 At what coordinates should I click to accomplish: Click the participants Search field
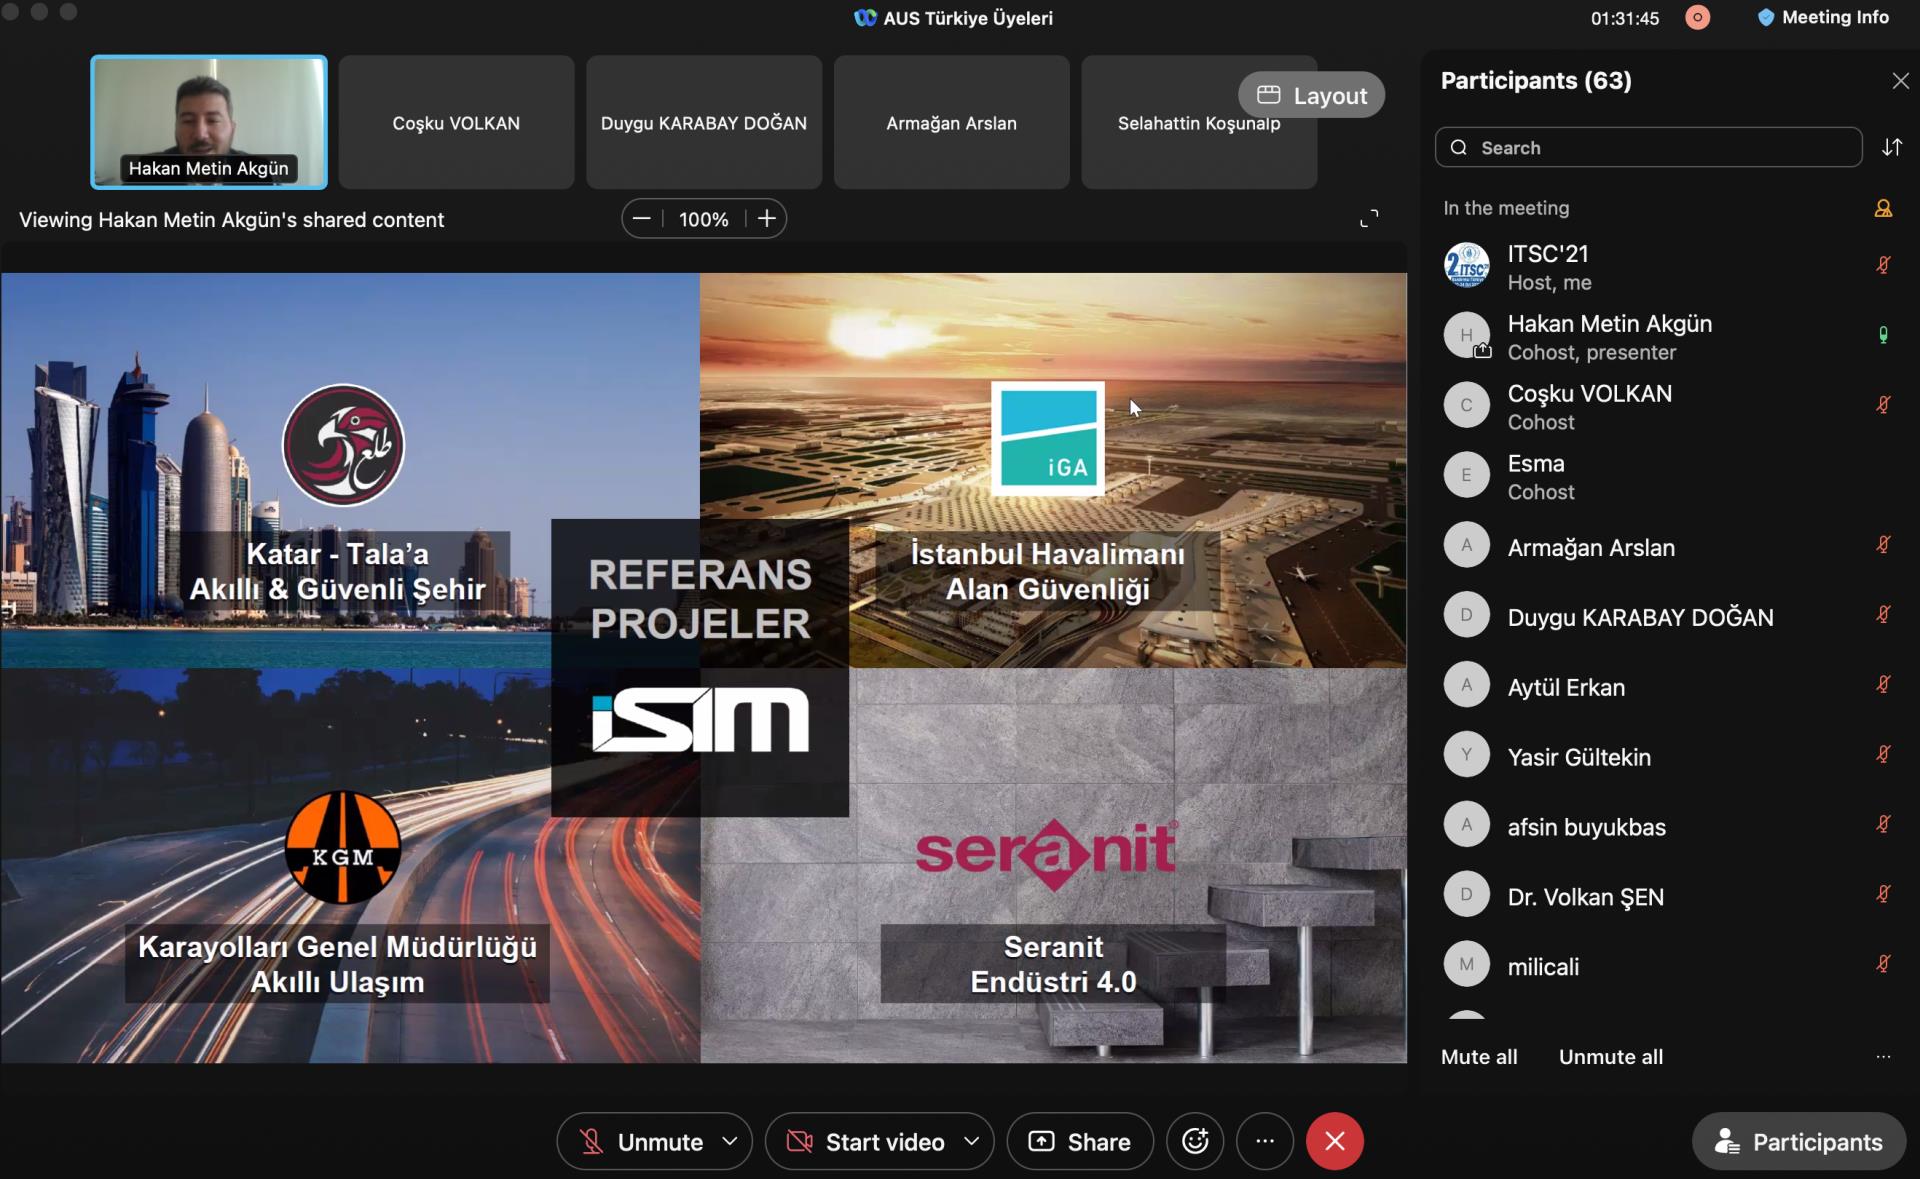[1648, 147]
